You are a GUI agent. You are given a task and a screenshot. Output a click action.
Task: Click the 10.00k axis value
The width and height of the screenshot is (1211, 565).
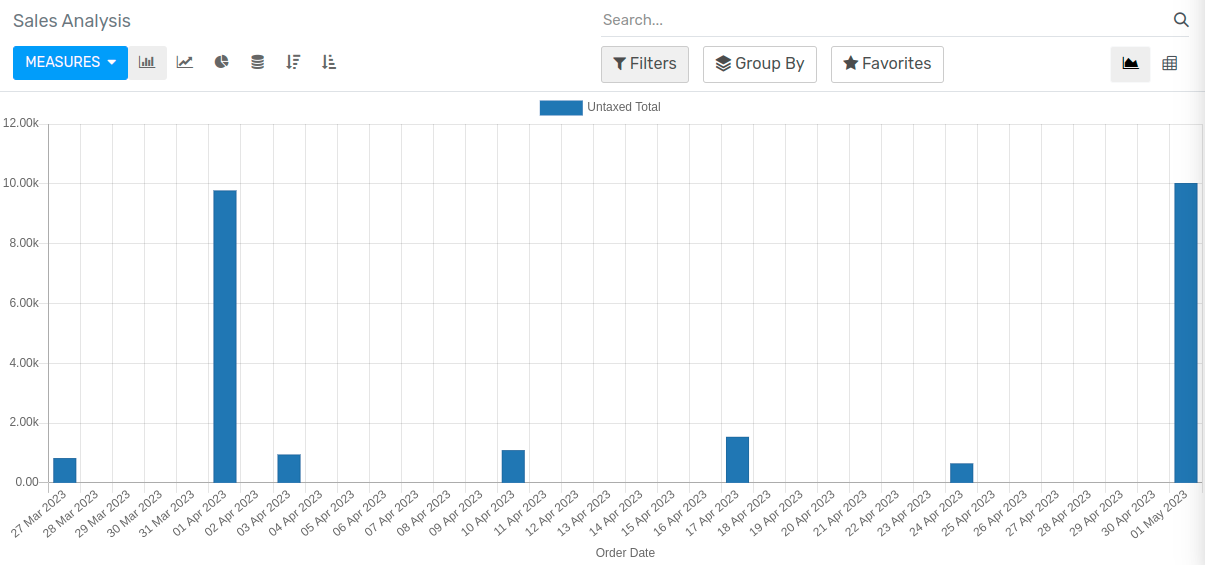[21, 184]
